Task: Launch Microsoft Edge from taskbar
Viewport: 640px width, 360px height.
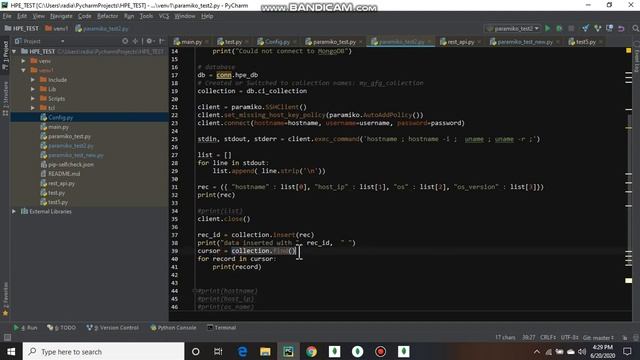Action: (x=242, y=351)
